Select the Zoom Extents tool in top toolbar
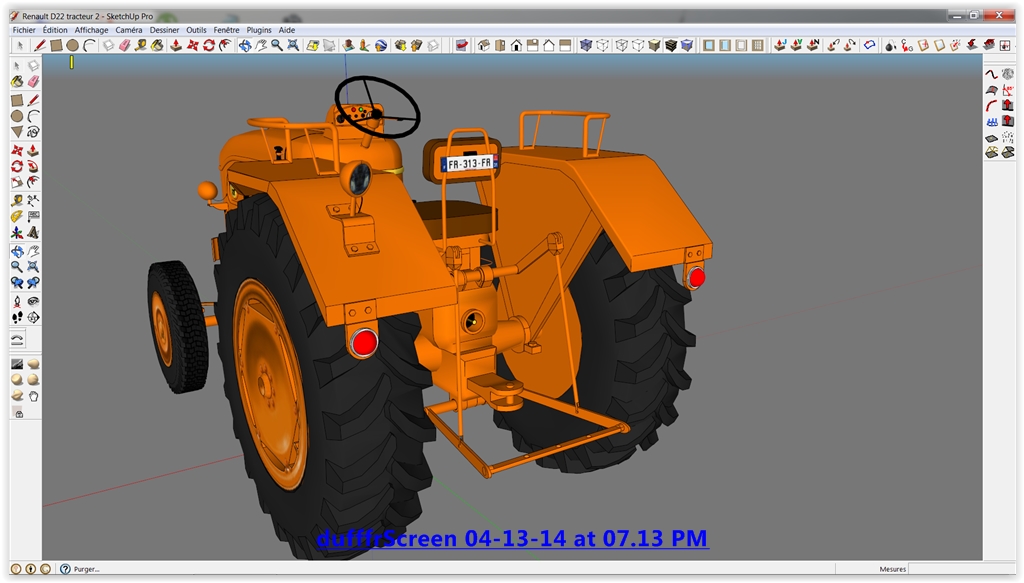 coord(293,45)
